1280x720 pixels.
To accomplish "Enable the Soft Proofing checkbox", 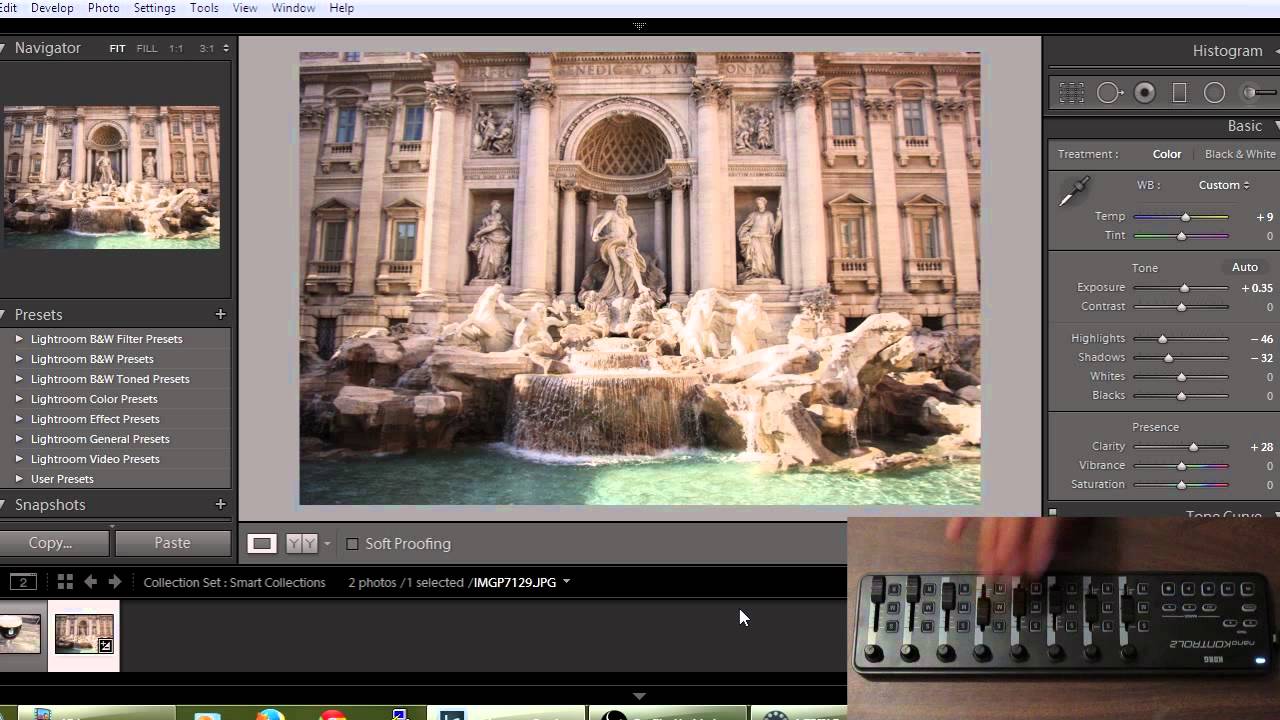I will click(x=352, y=544).
